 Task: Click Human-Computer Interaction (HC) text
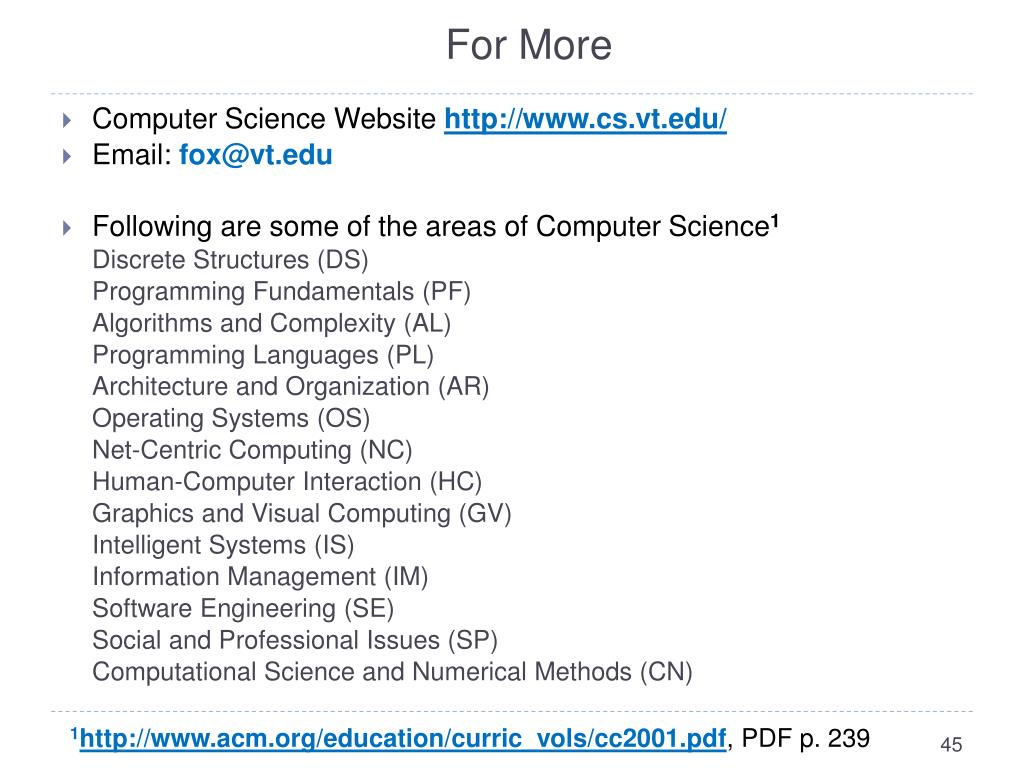(x=287, y=482)
